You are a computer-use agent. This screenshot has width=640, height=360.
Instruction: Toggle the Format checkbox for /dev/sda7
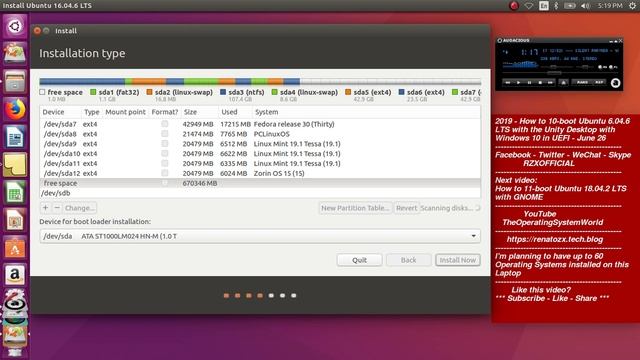(164, 124)
